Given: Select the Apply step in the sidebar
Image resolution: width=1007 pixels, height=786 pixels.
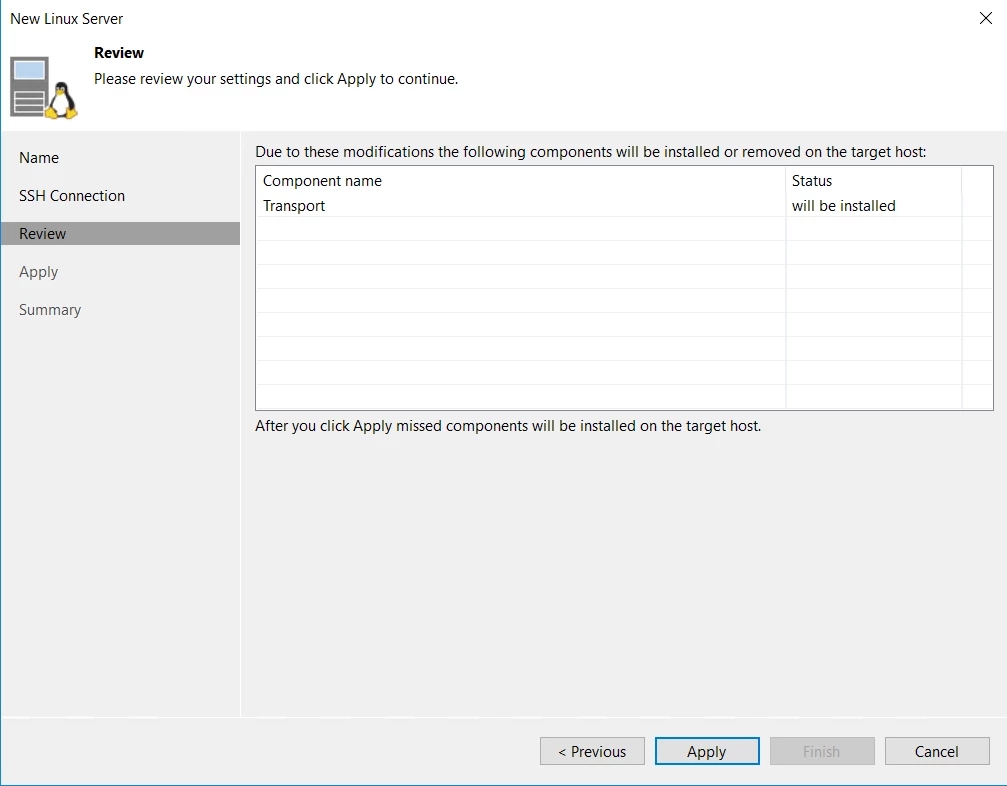Looking at the screenshot, I should coord(39,272).
